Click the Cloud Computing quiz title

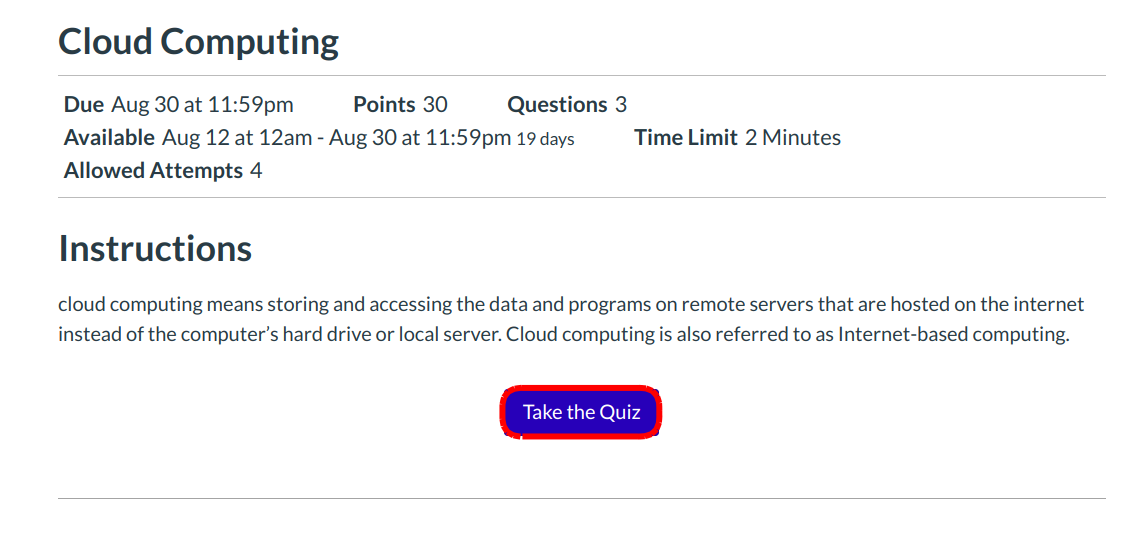(x=198, y=42)
